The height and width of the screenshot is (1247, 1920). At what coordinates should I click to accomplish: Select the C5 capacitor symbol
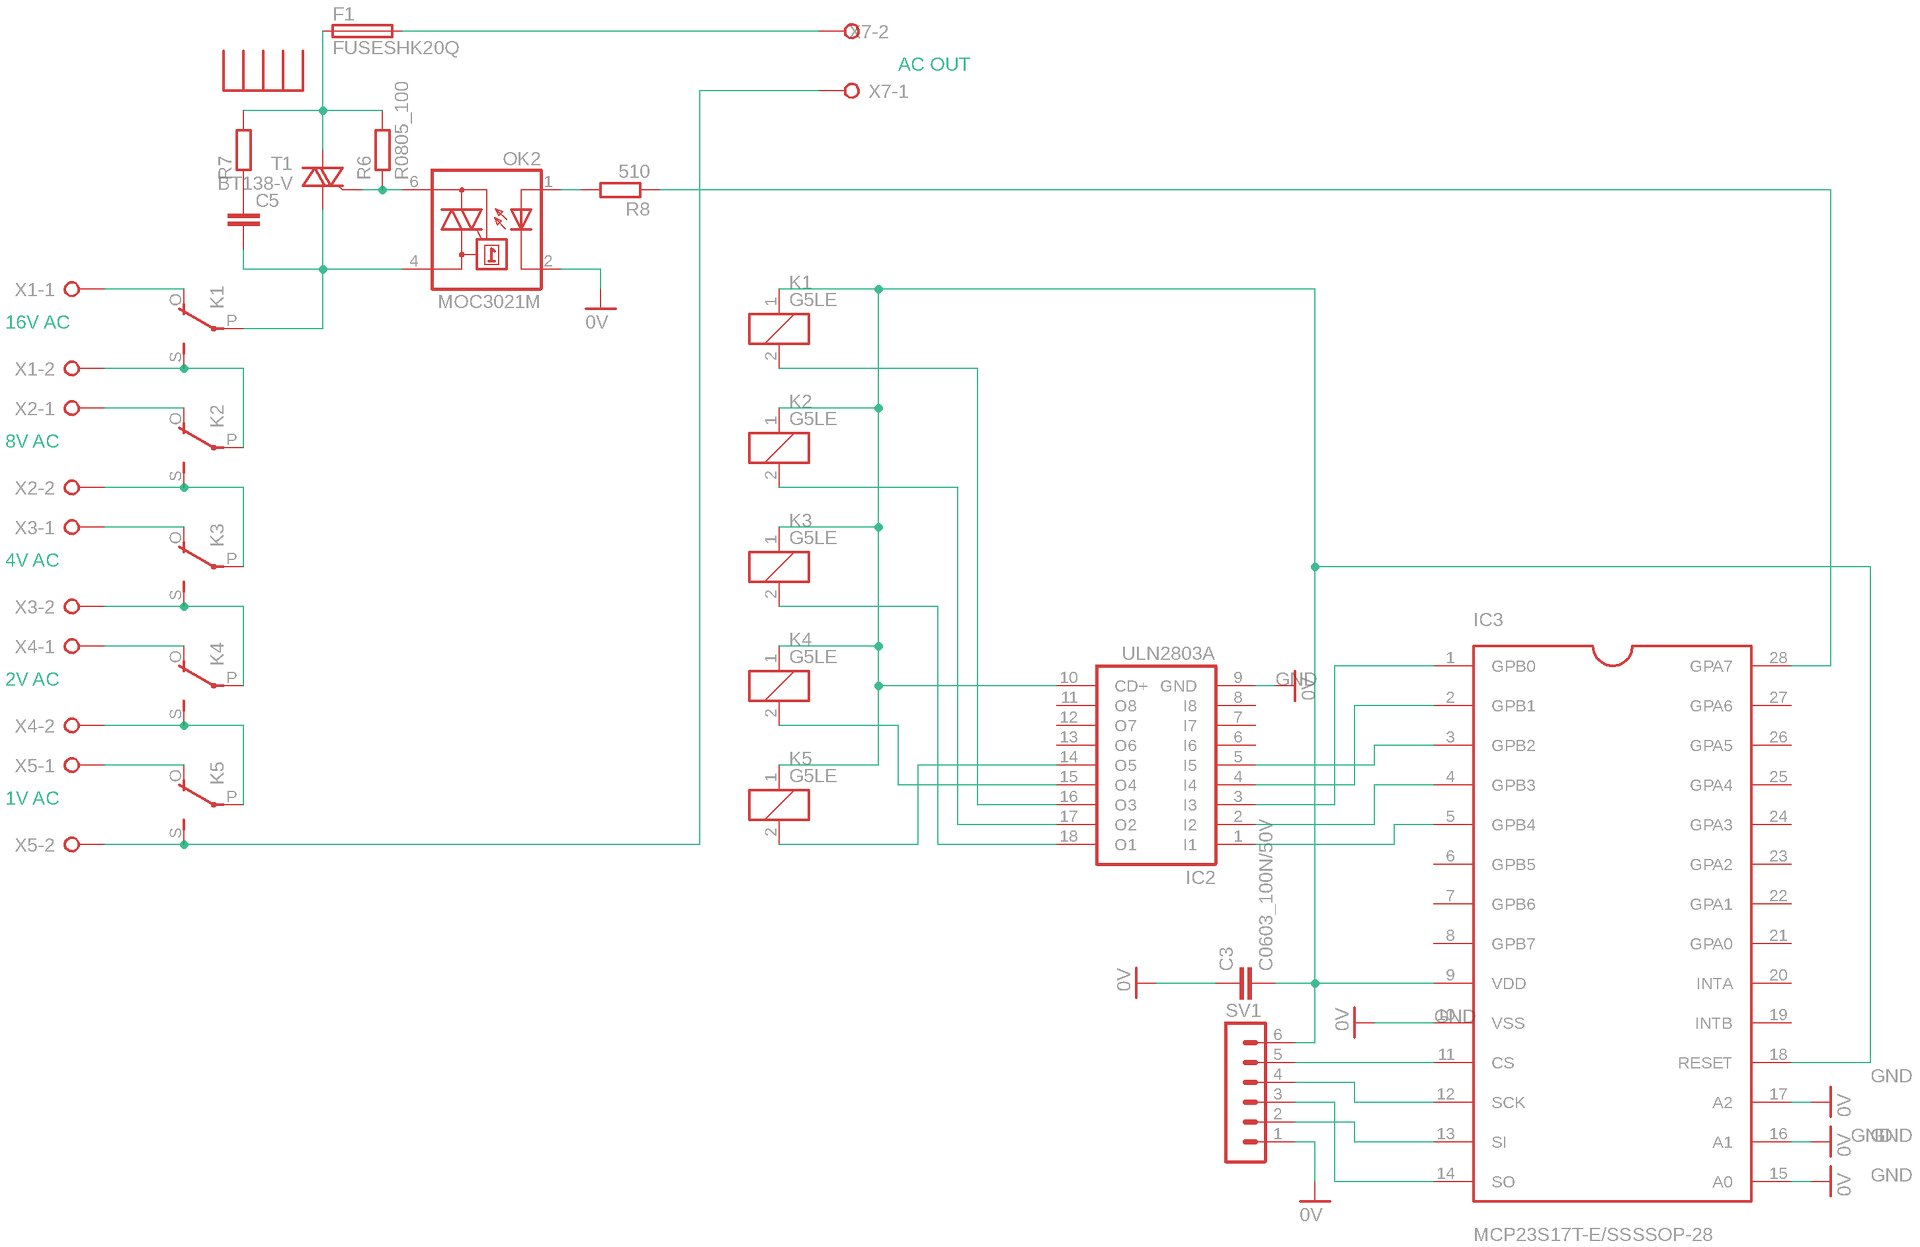[243, 220]
